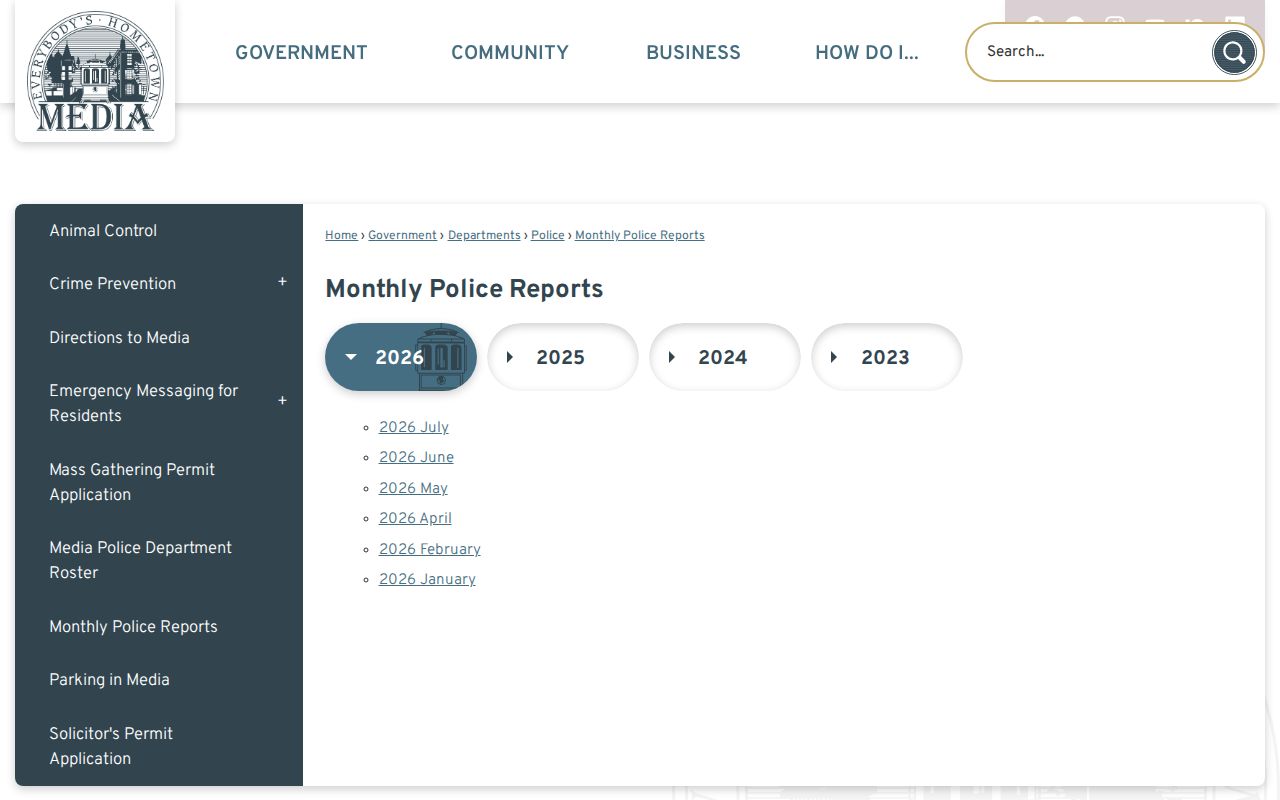Screen dimensions: 1280x800
Task: Expand the Emergency Messaging for Residents plus icon
Action: [282, 401]
